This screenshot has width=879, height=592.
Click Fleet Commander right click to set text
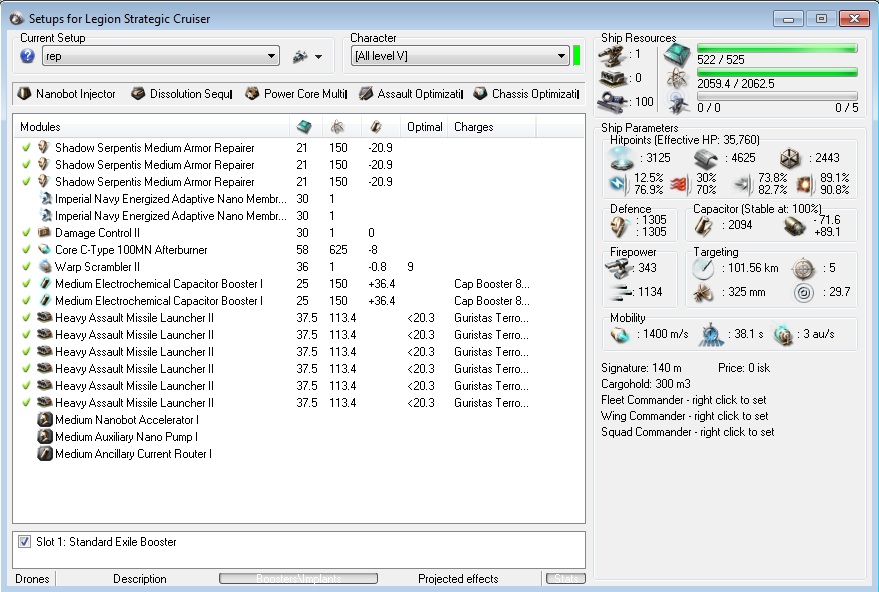click(684, 400)
